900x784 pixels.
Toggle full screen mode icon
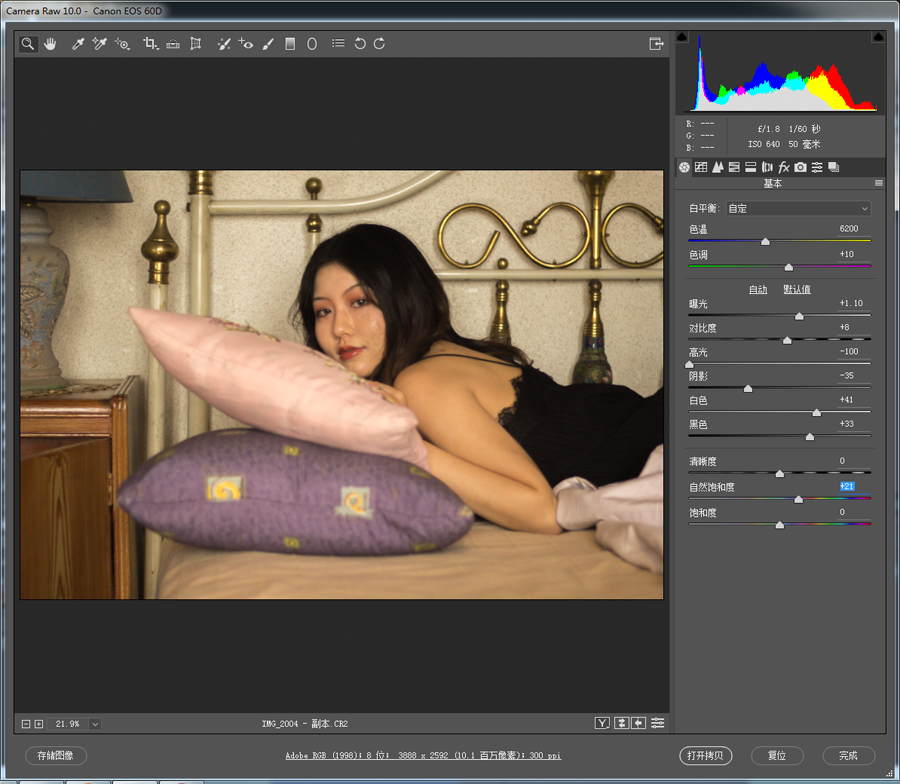[x=656, y=44]
